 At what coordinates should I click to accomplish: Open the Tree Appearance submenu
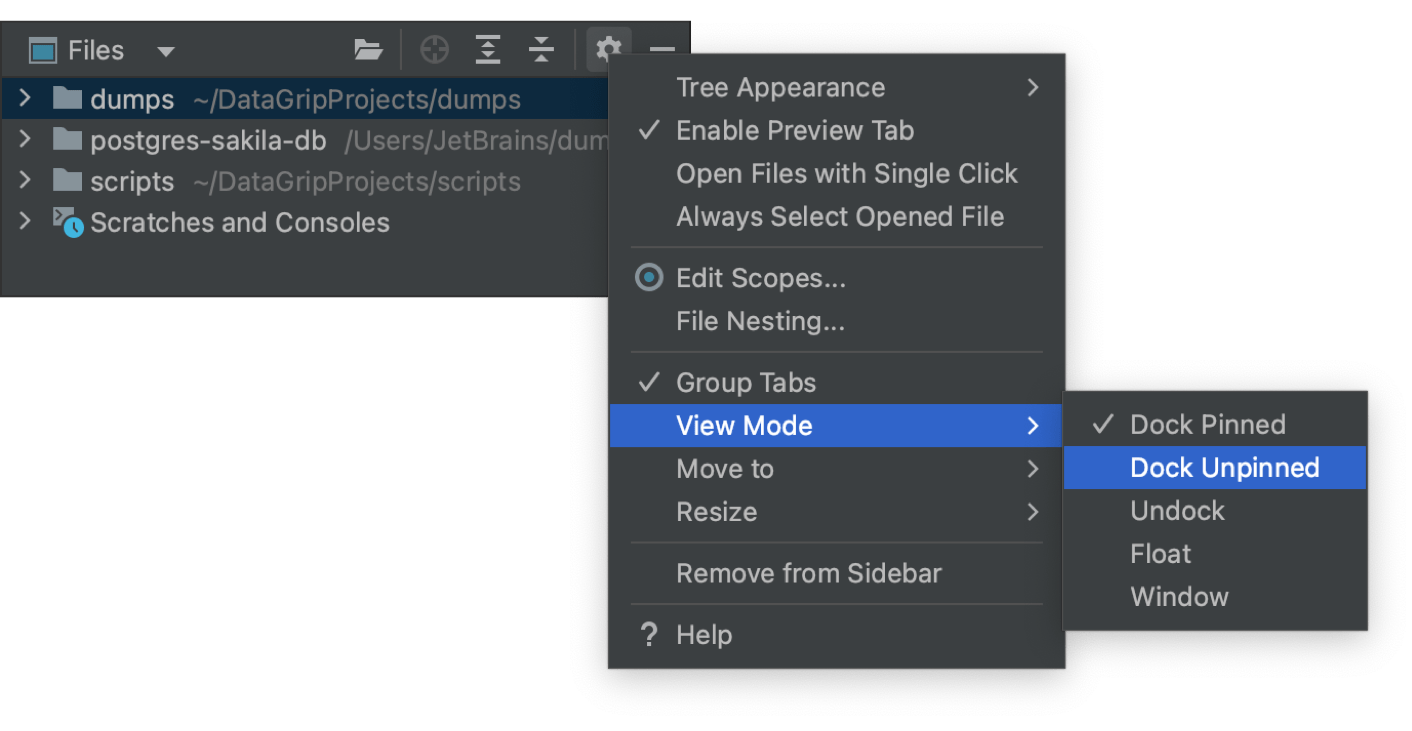(781, 87)
